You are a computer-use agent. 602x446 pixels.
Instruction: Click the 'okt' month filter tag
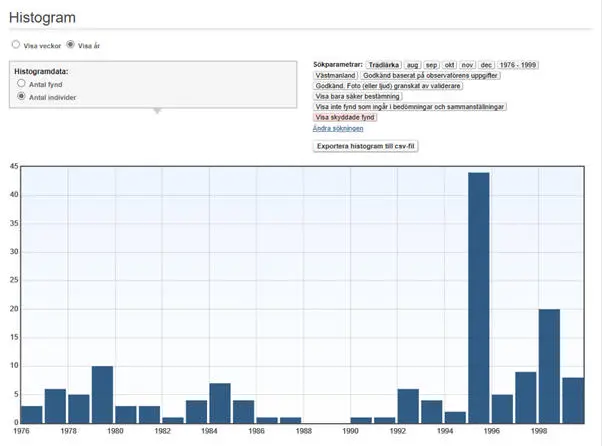[x=450, y=65]
